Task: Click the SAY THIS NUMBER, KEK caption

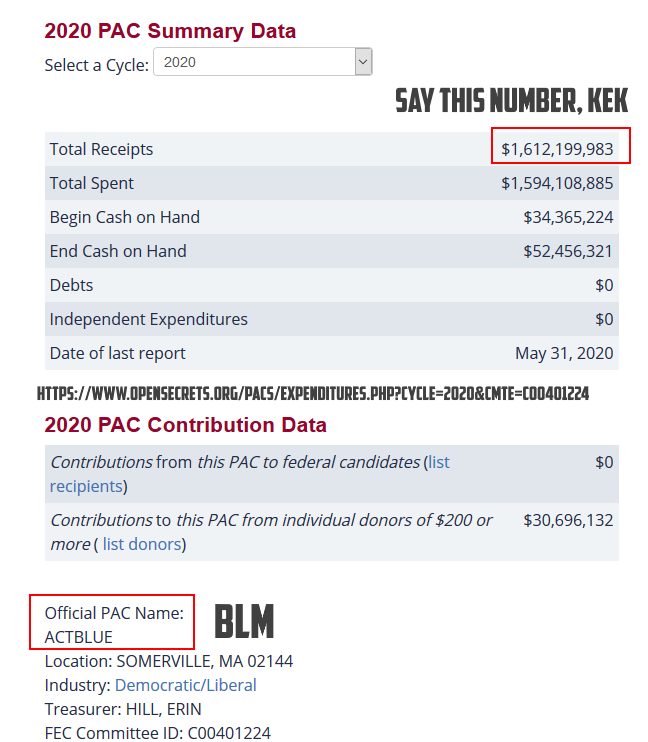Action: 511,101
